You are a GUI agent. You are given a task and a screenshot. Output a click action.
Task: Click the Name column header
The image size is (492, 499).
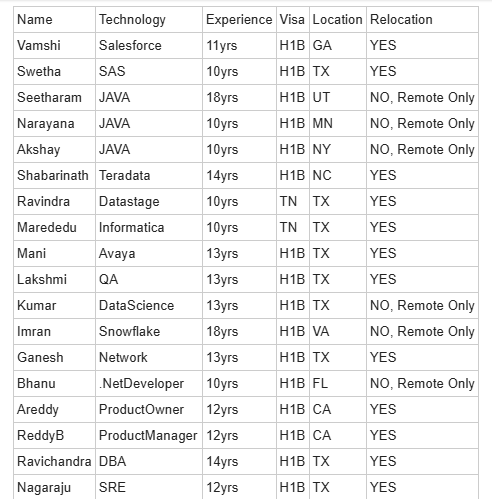click(54, 20)
